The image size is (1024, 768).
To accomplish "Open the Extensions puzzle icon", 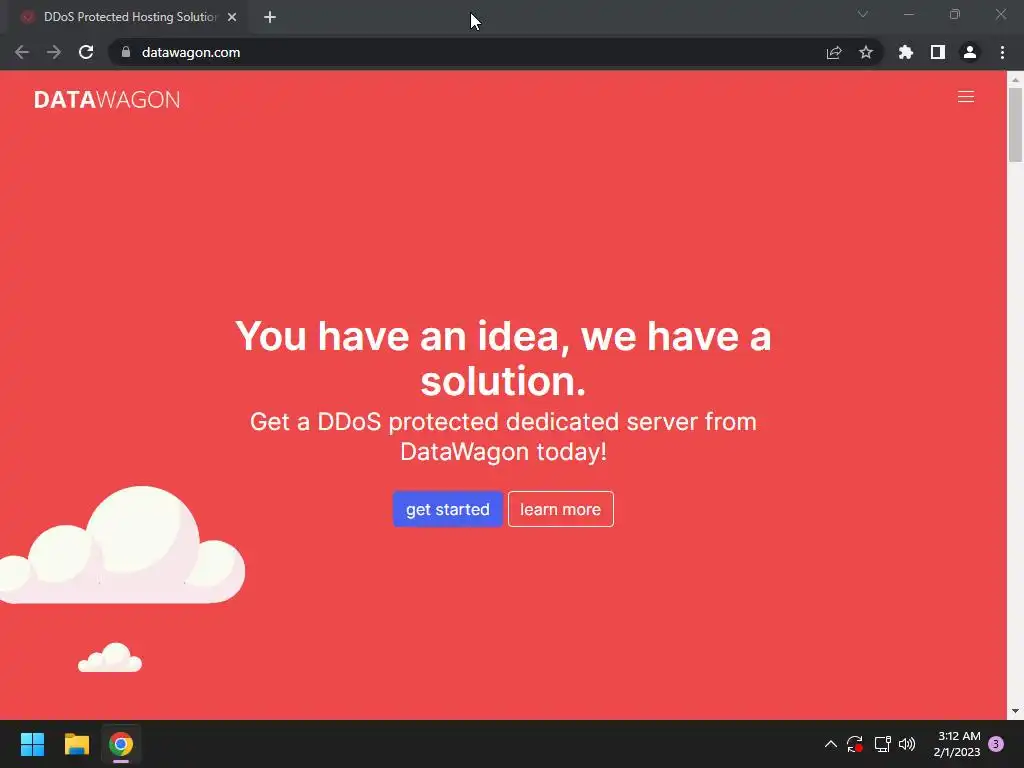I will click(x=906, y=52).
